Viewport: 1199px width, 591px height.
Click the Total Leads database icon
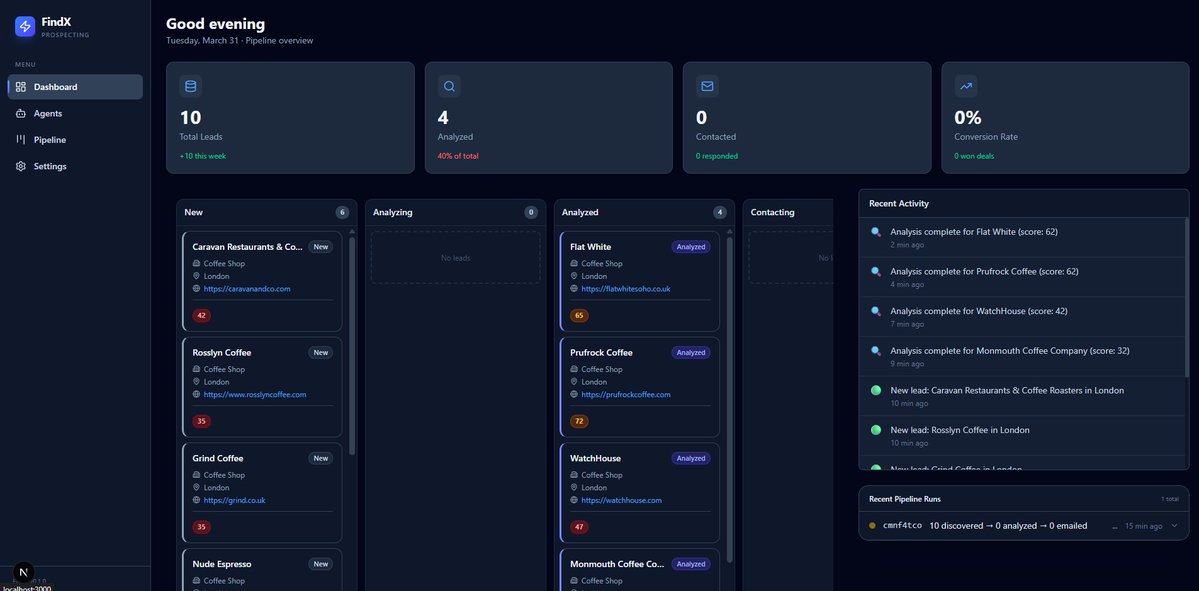coord(190,86)
